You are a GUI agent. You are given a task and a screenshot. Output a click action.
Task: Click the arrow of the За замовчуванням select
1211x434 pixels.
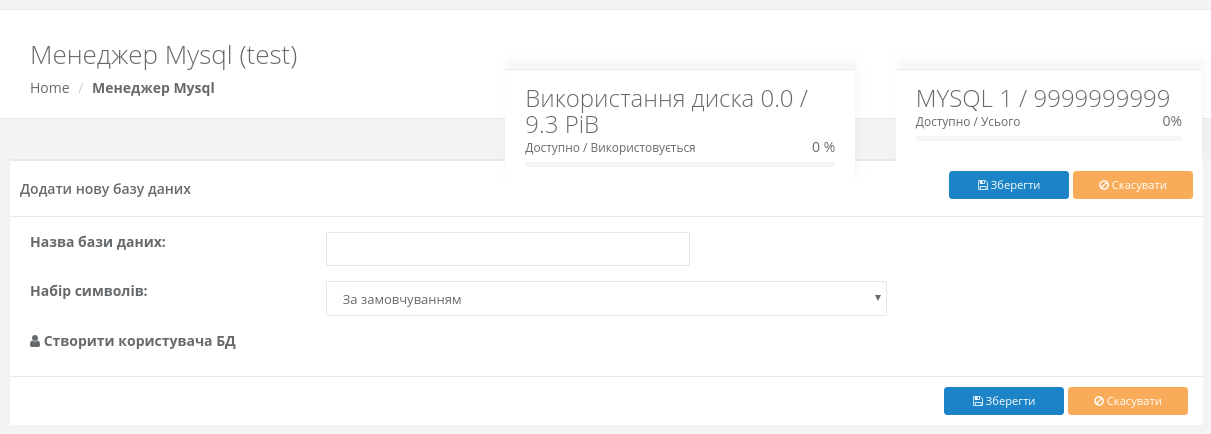(877, 298)
